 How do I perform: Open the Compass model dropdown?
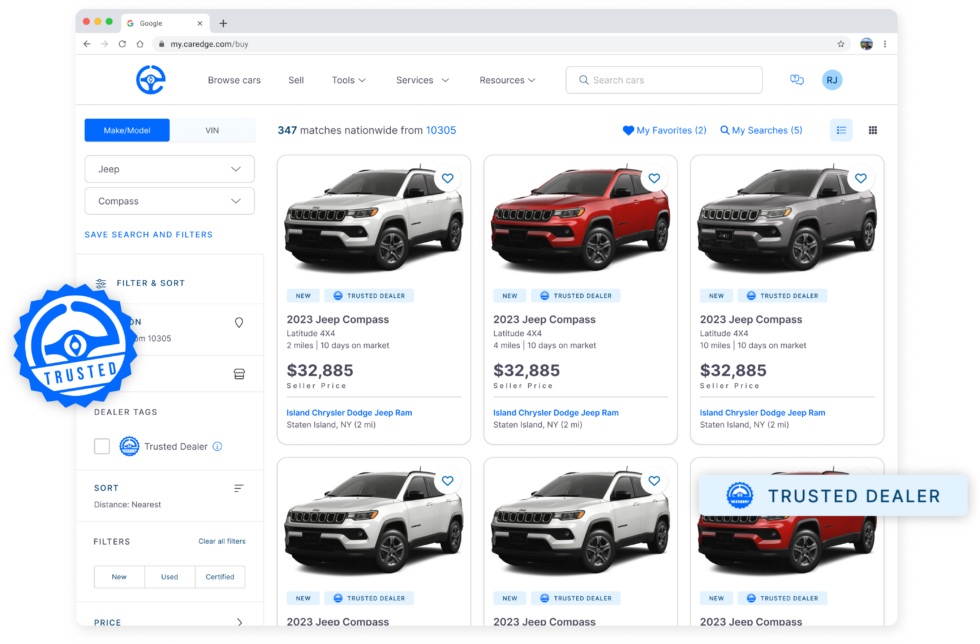pos(169,201)
